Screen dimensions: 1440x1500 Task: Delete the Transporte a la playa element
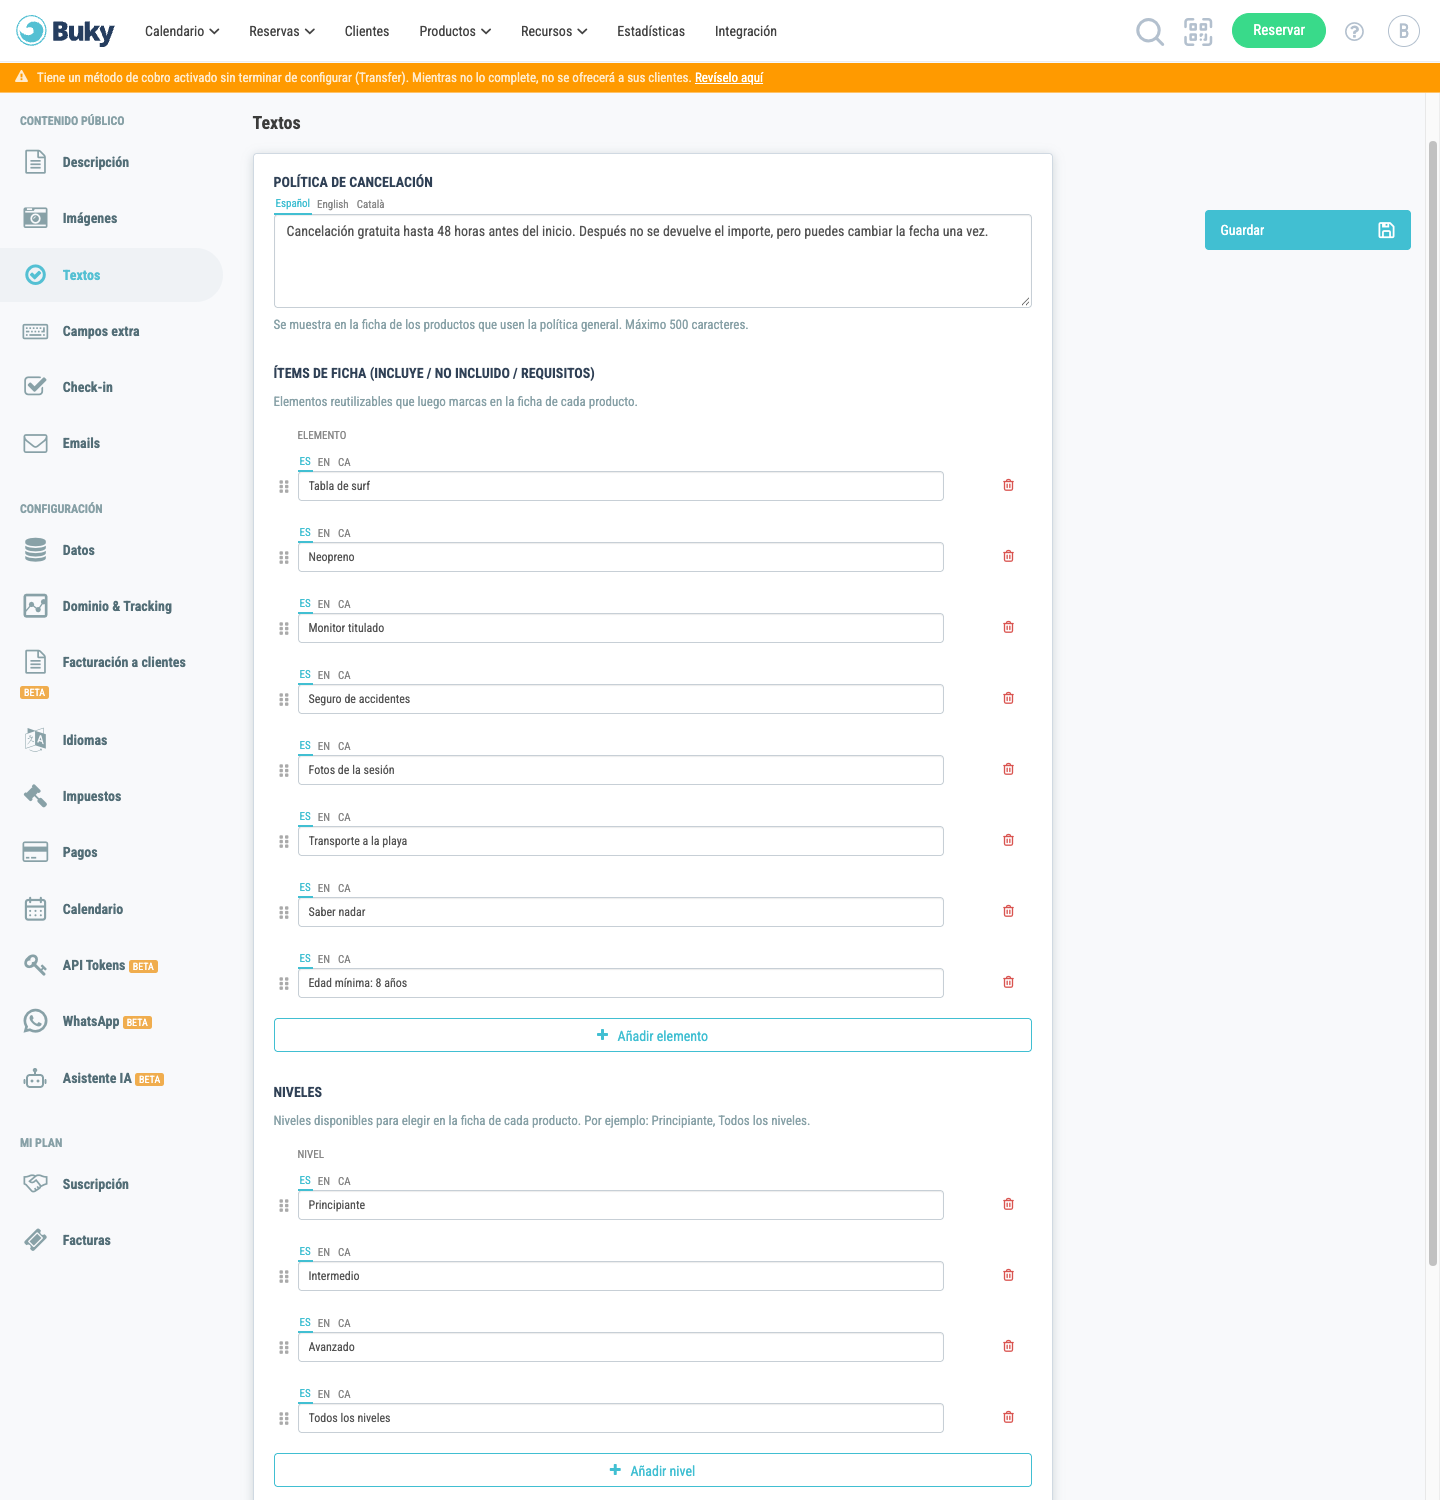coord(1008,840)
